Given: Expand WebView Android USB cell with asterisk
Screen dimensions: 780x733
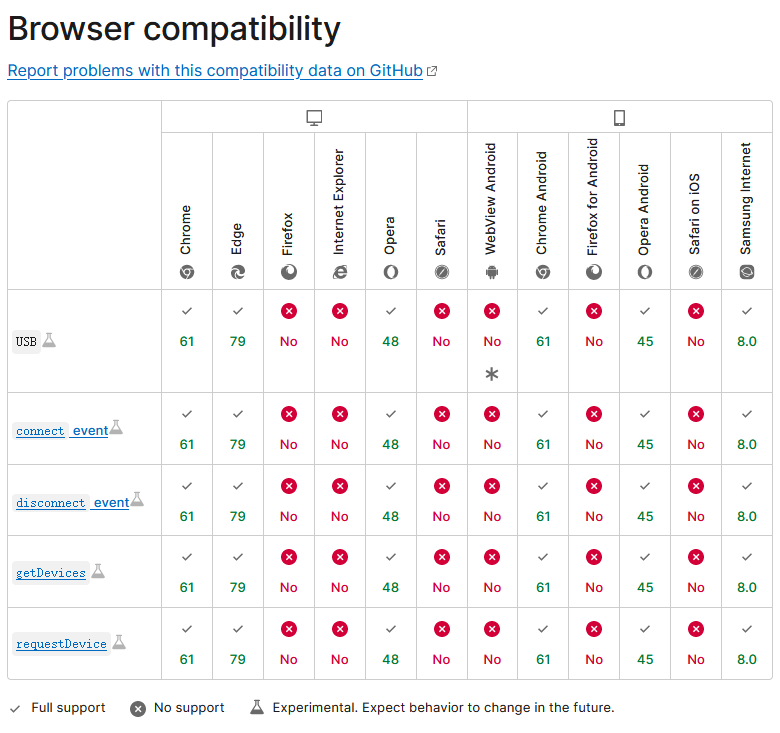Looking at the screenshot, I should click(x=492, y=342).
